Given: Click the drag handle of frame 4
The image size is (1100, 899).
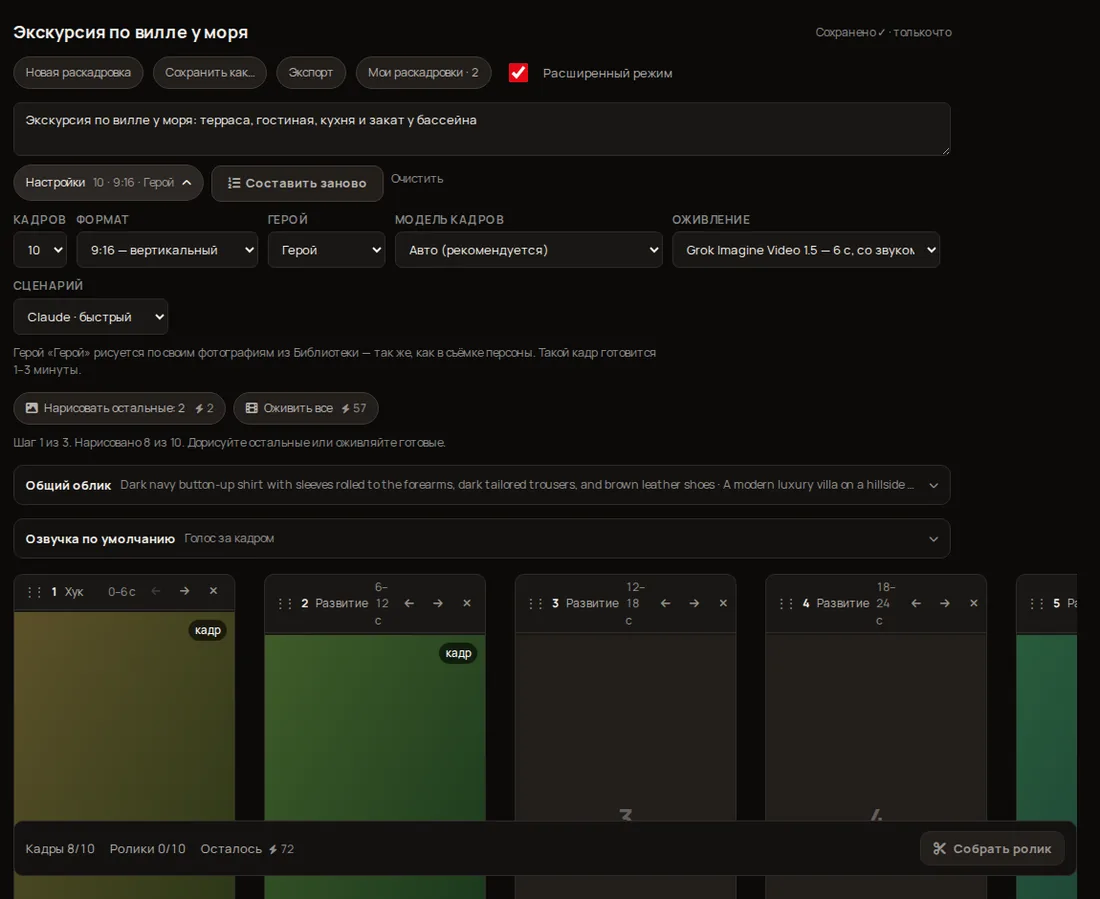Looking at the screenshot, I should [x=786, y=604].
